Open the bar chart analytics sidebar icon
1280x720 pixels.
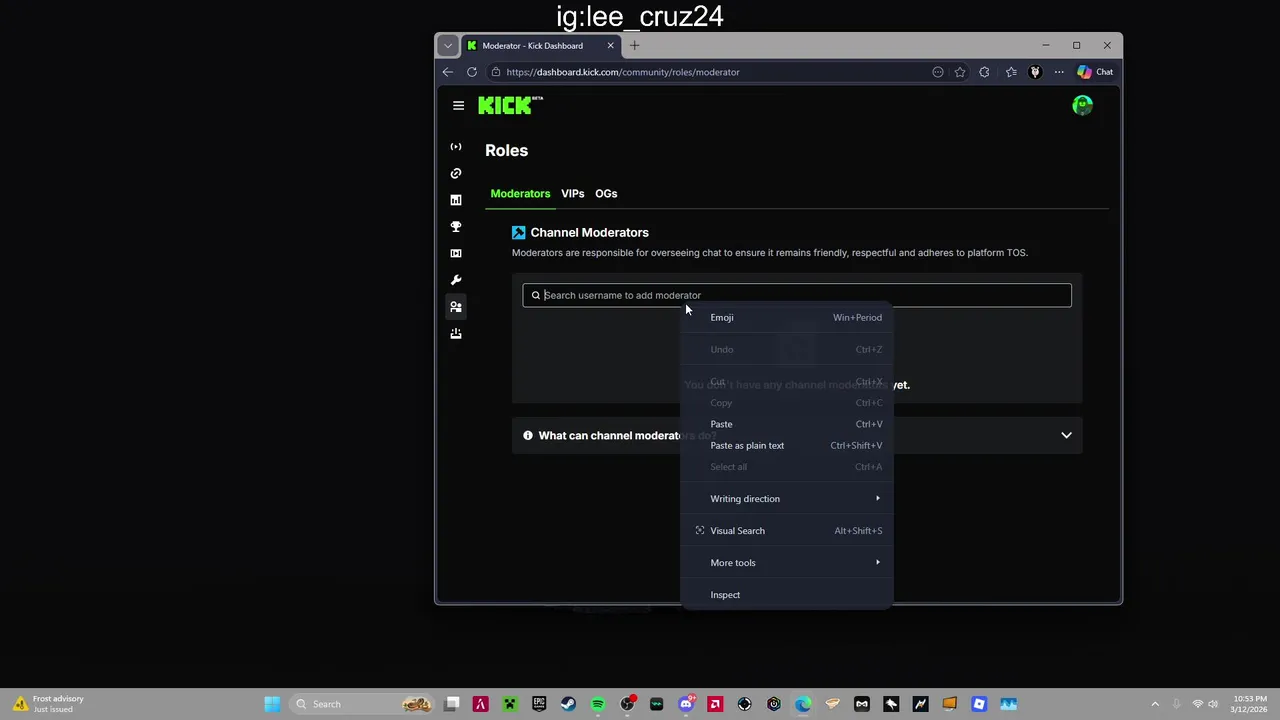[x=456, y=200]
